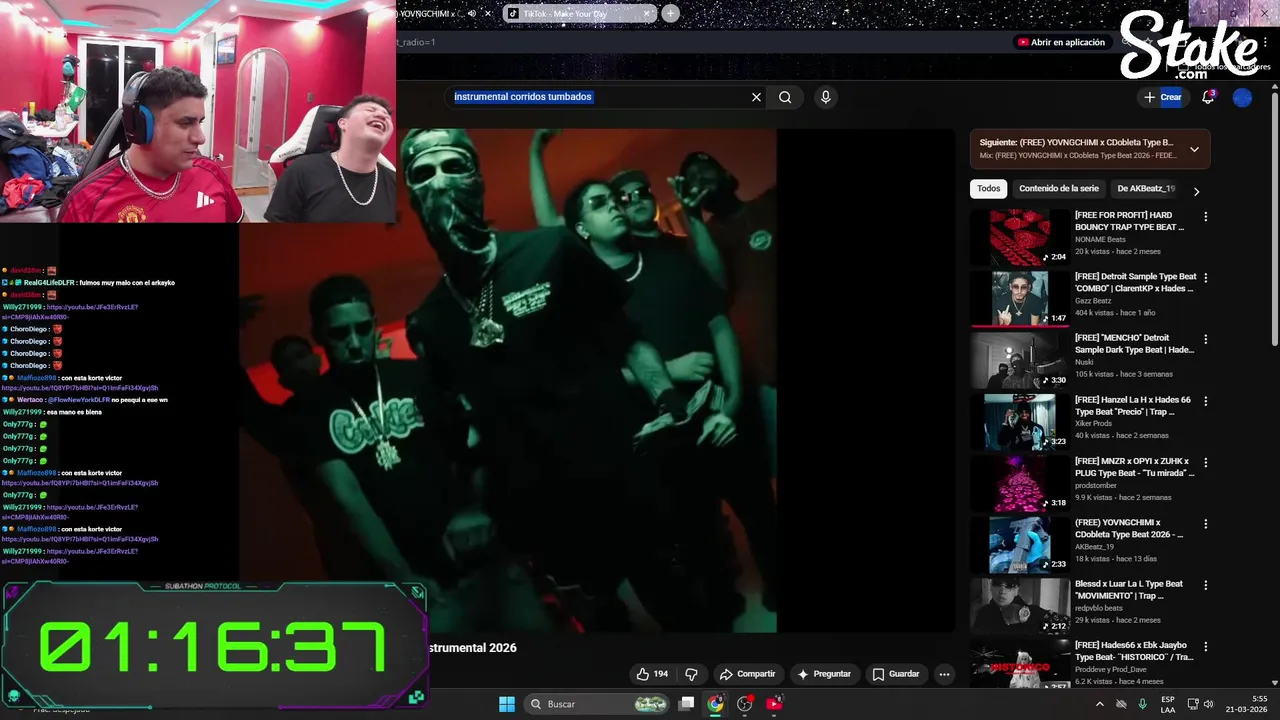Image resolution: width=1280 pixels, height=720 pixels.
Task: Click the NONAME Beats channel name
Action: pyautogui.click(x=1100, y=239)
